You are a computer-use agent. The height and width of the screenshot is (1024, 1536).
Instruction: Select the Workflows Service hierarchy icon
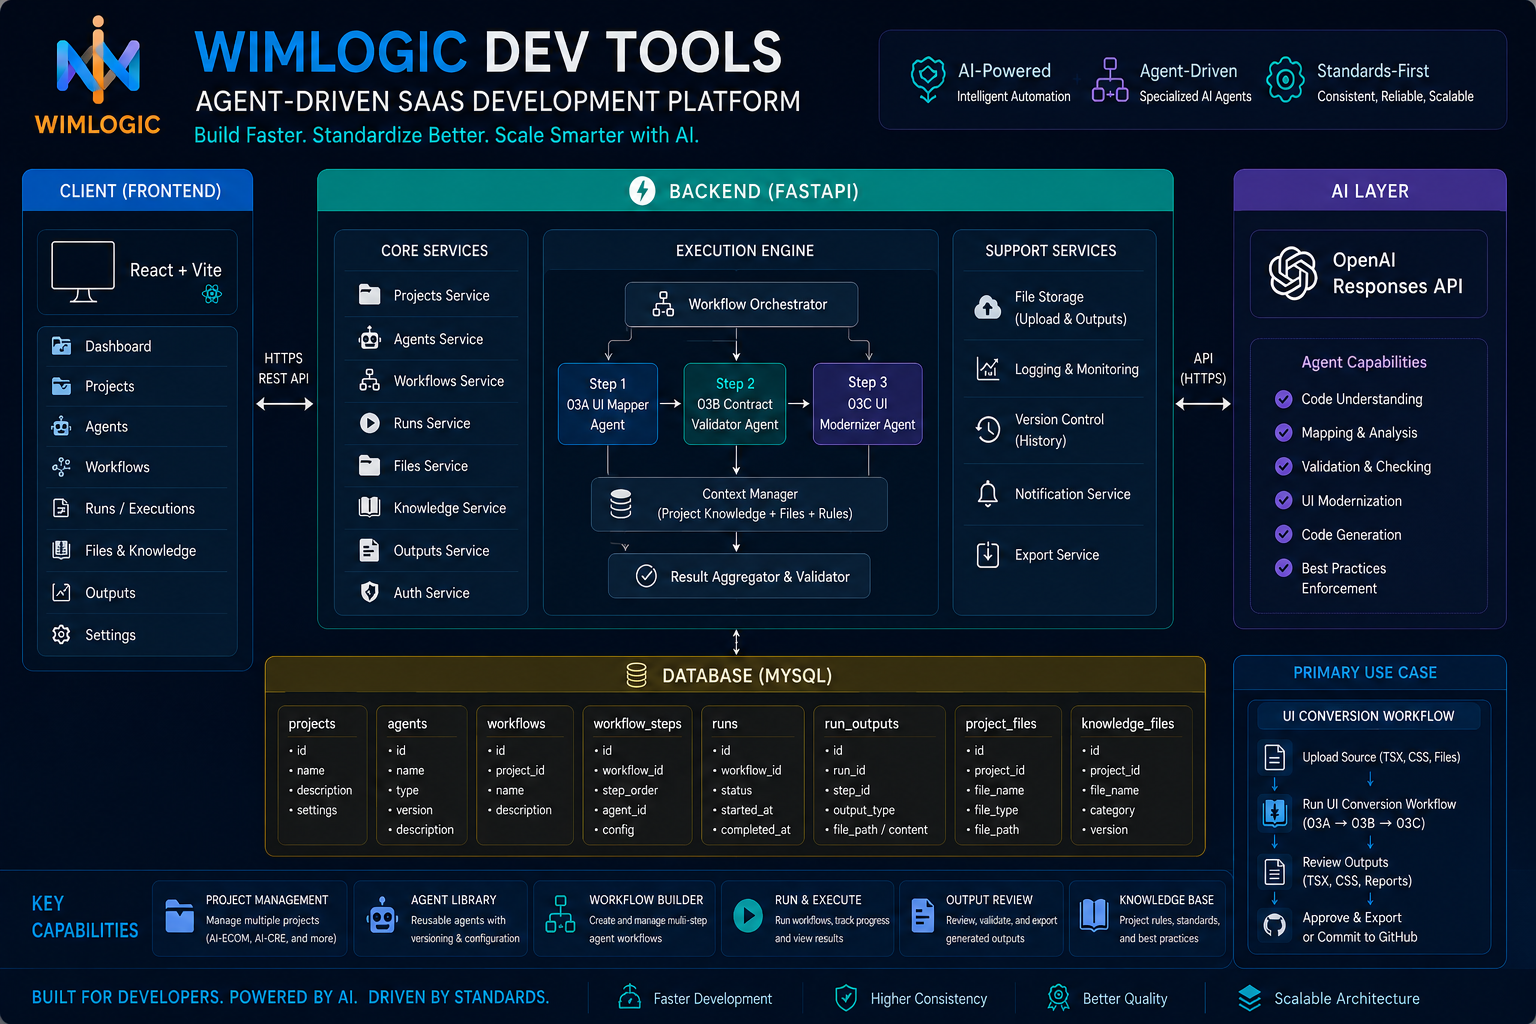pyautogui.click(x=370, y=380)
